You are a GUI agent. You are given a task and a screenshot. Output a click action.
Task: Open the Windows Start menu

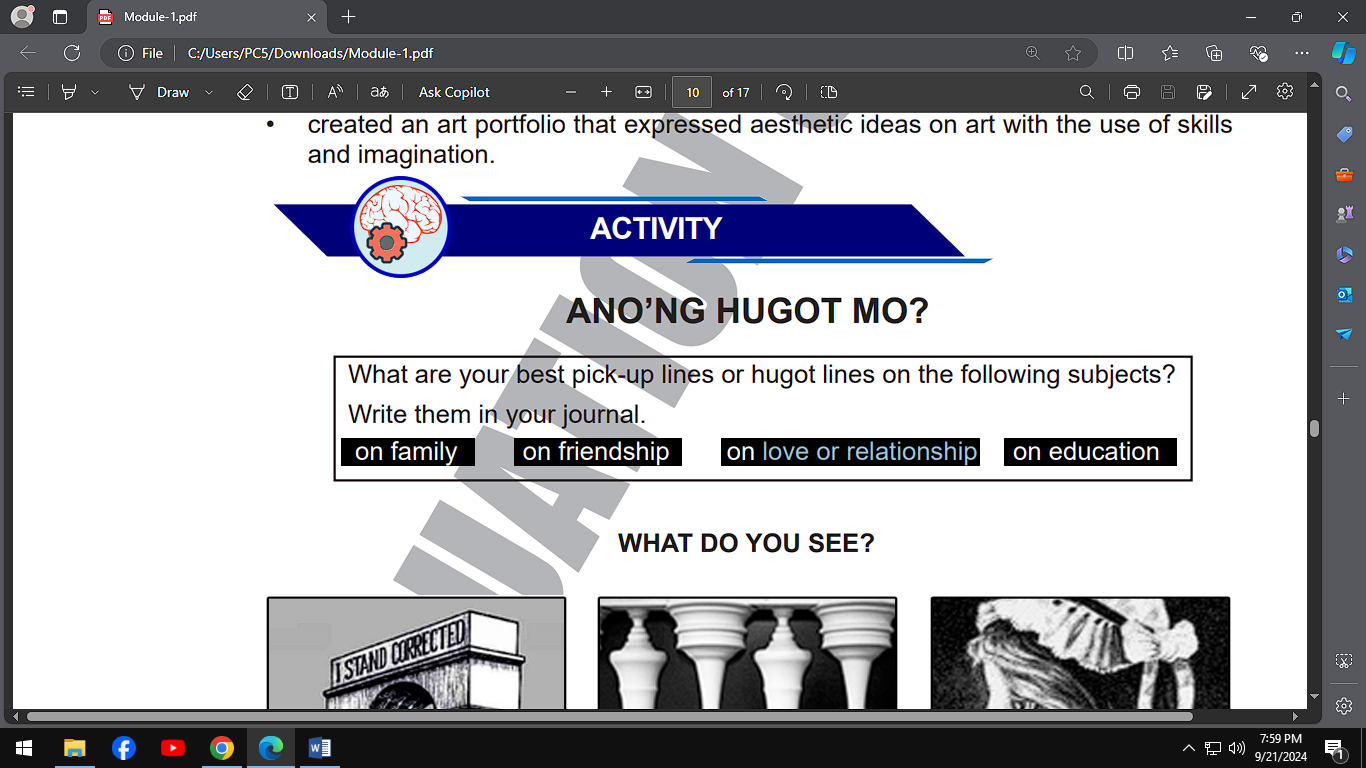[x=24, y=747]
